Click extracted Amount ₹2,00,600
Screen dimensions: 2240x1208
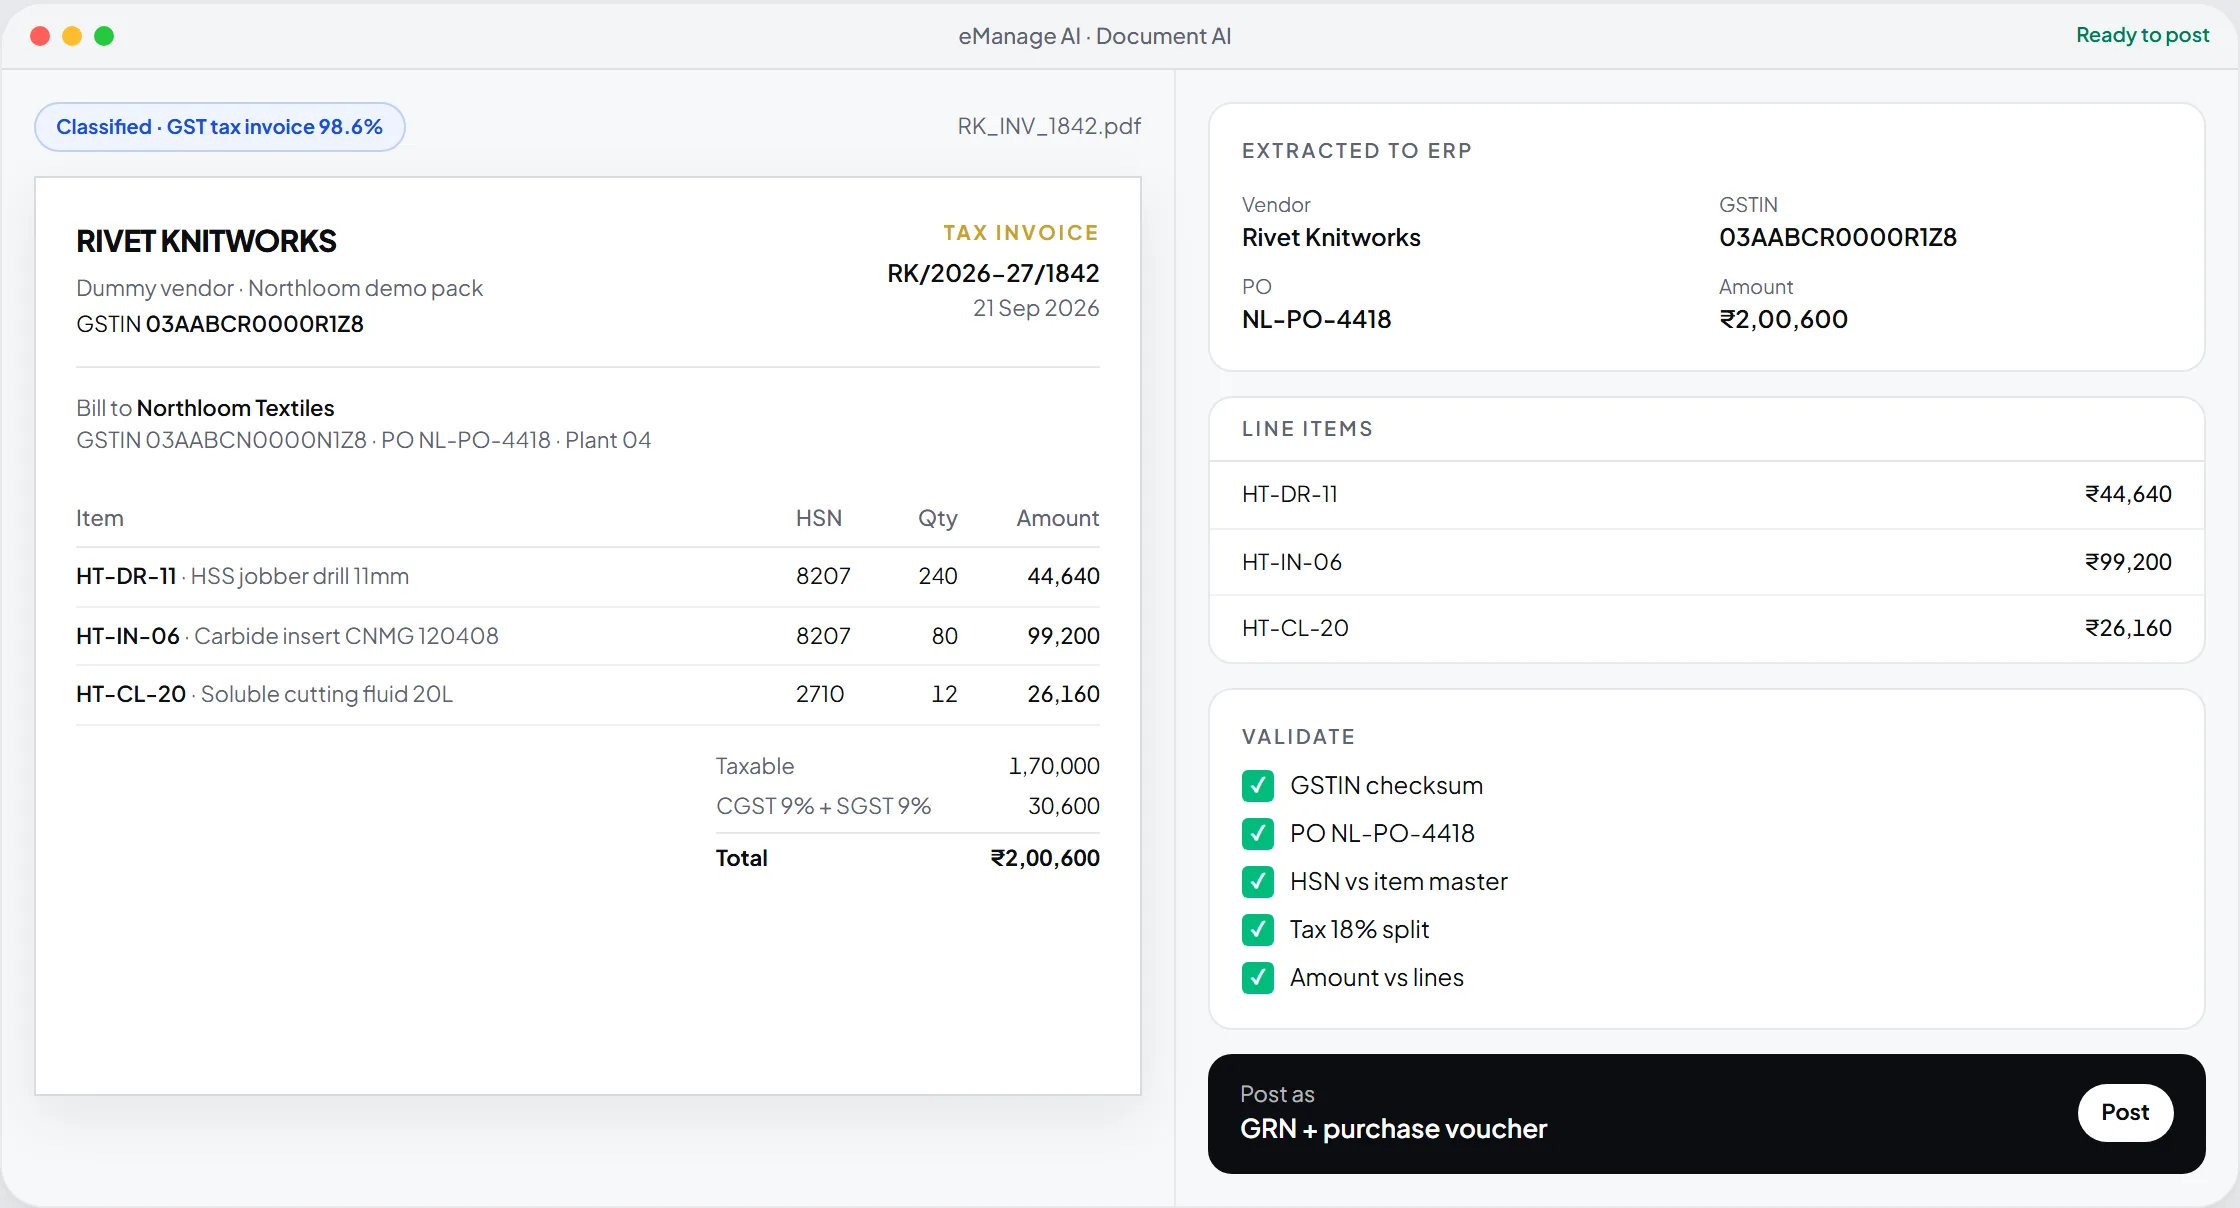[x=1784, y=320]
